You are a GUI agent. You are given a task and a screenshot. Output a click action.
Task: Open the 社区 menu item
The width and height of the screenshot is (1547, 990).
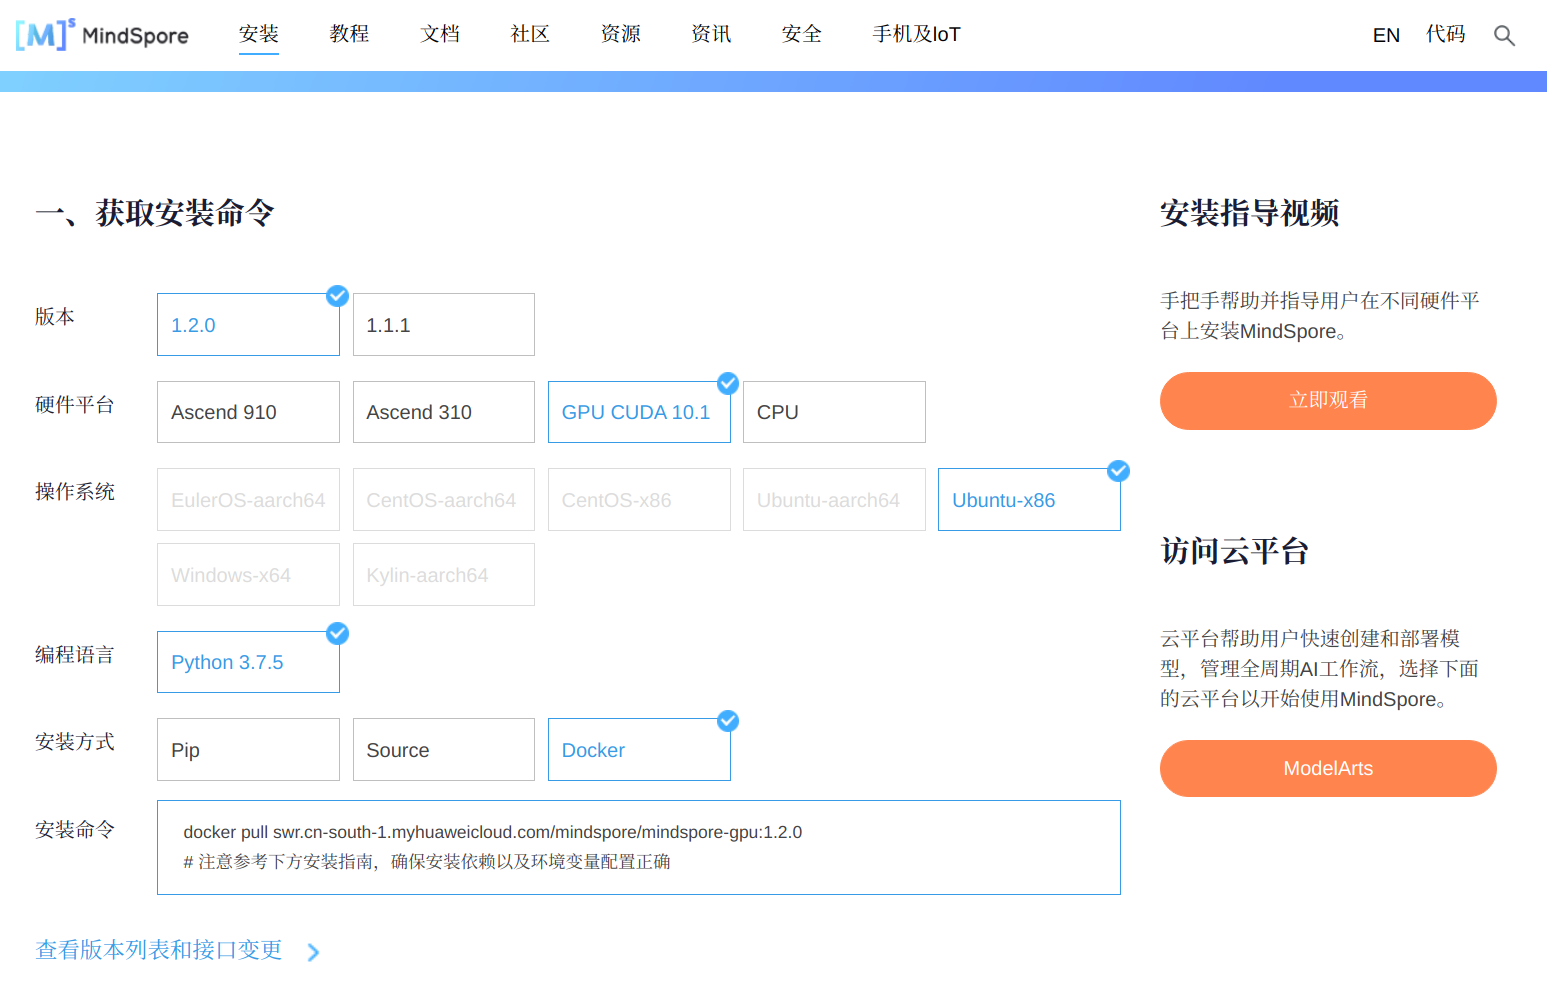click(x=530, y=34)
